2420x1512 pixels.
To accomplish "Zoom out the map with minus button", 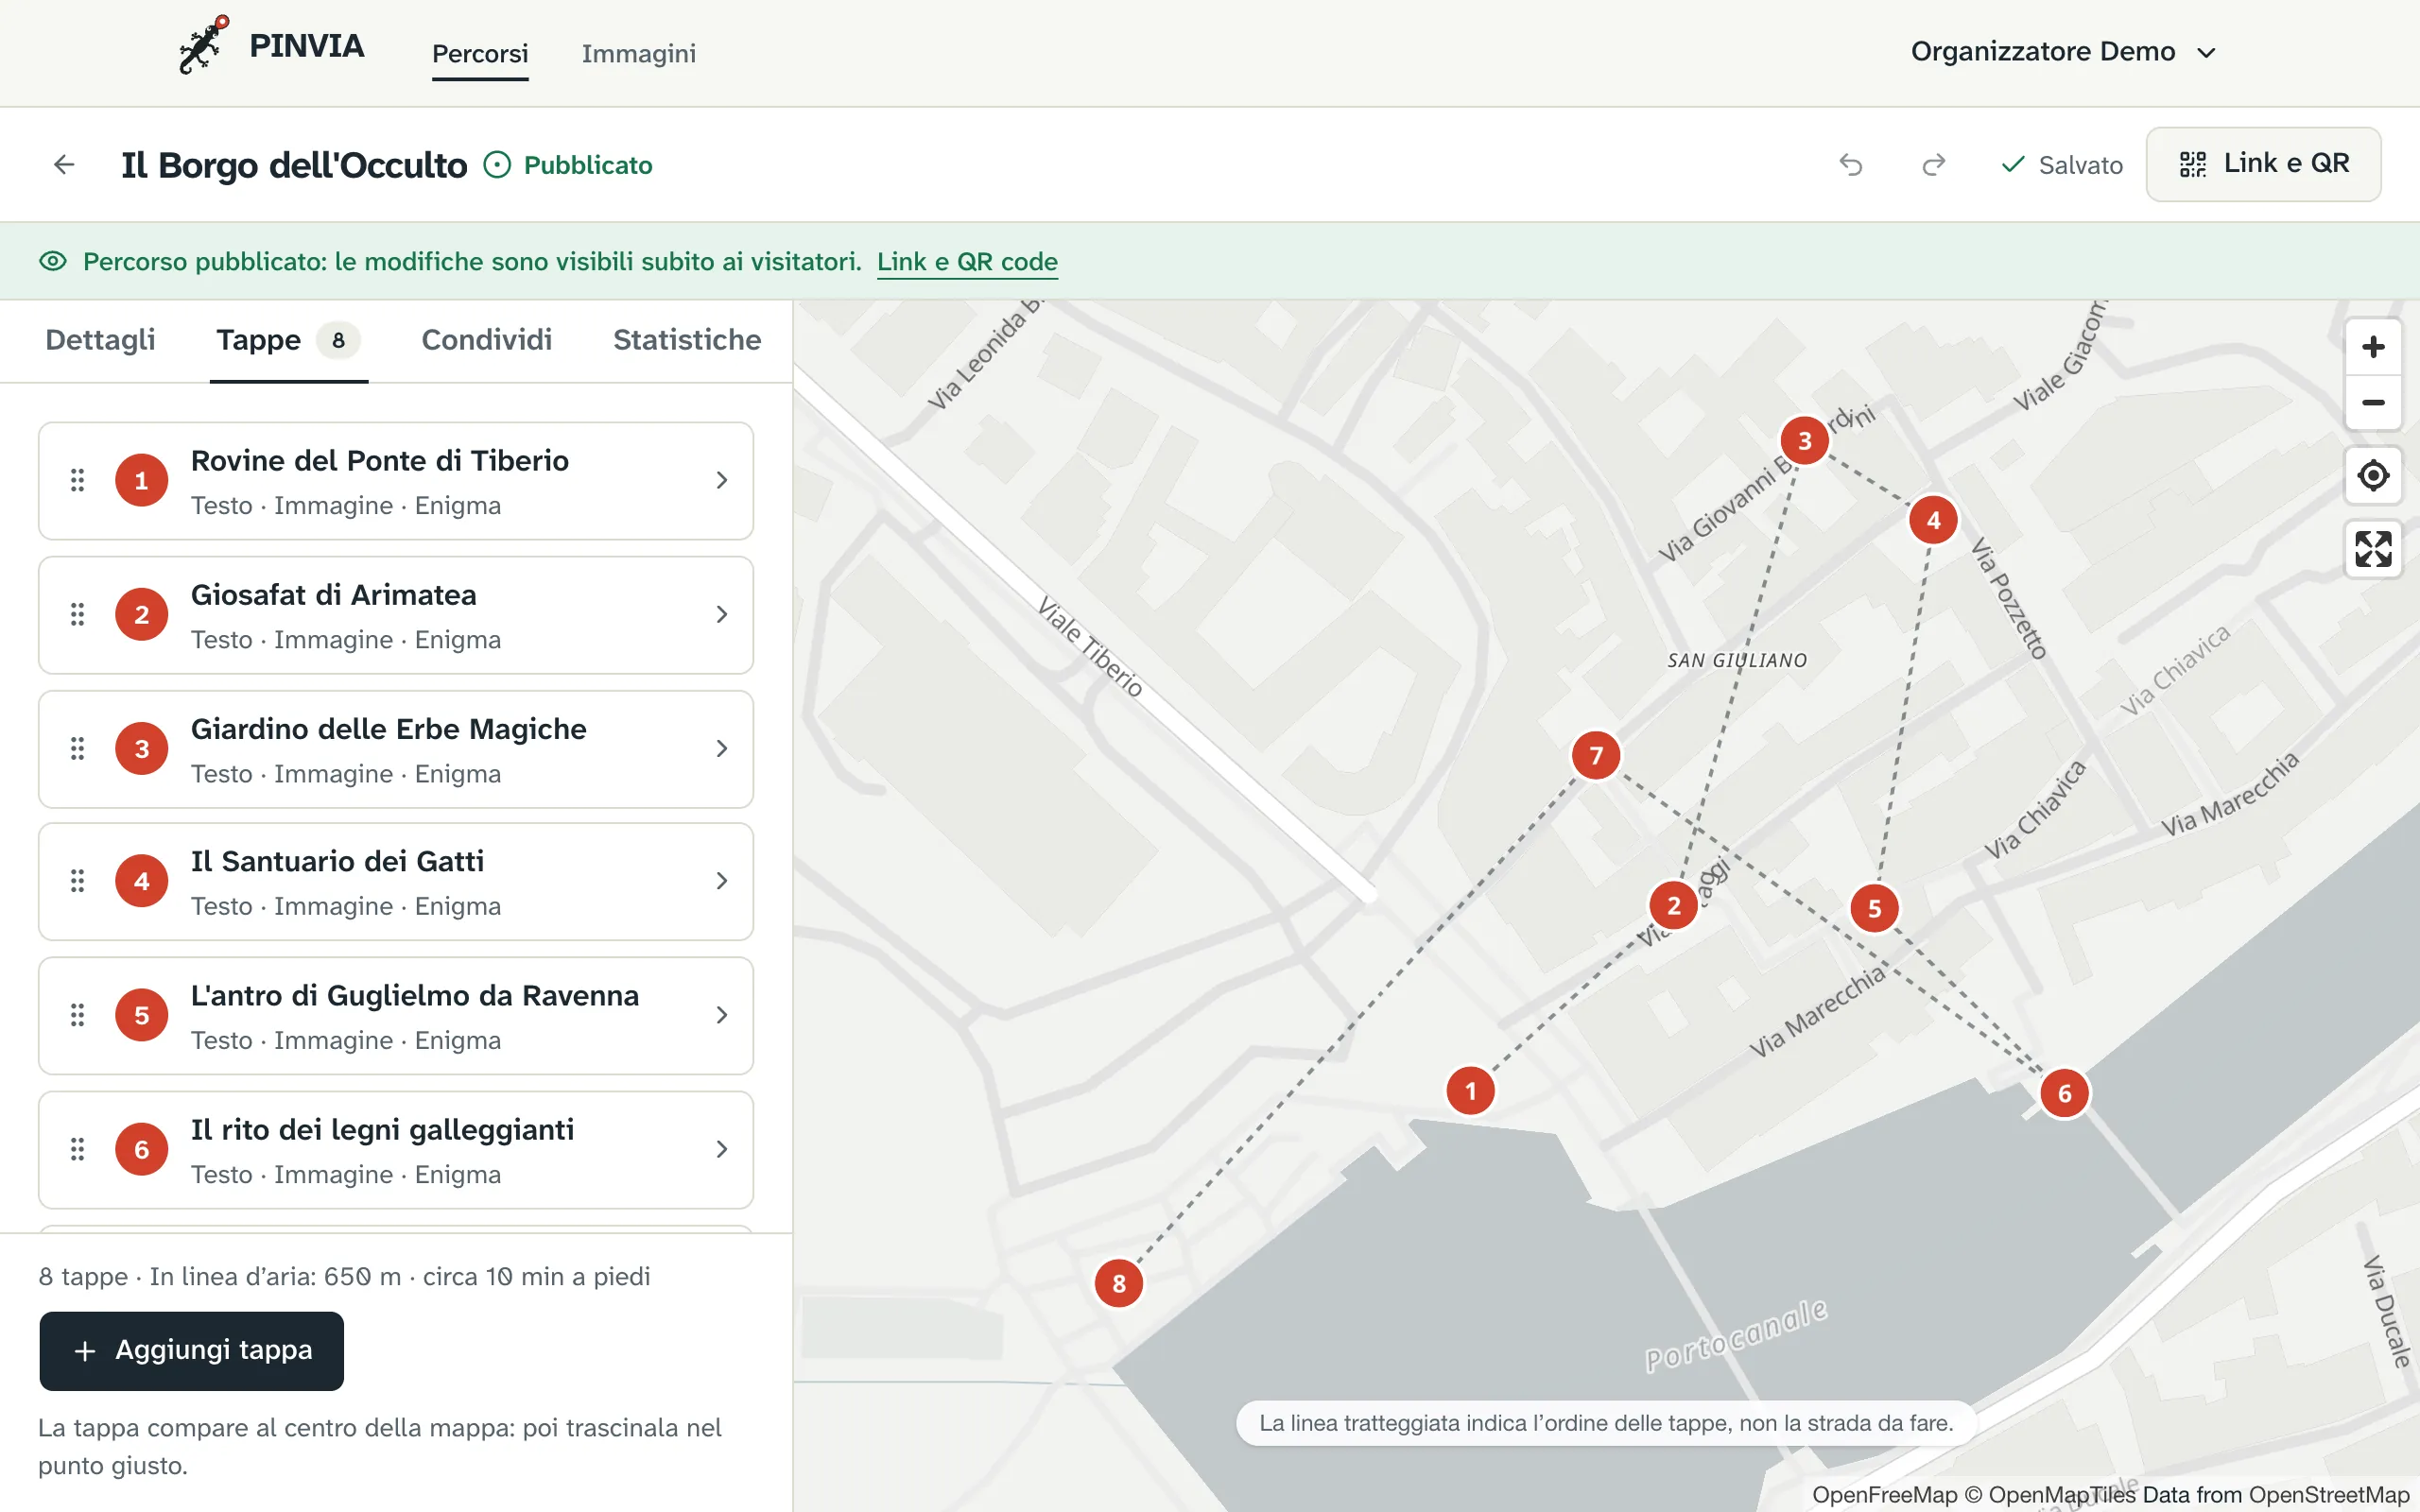I will pyautogui.click(x=2373, y=403).
